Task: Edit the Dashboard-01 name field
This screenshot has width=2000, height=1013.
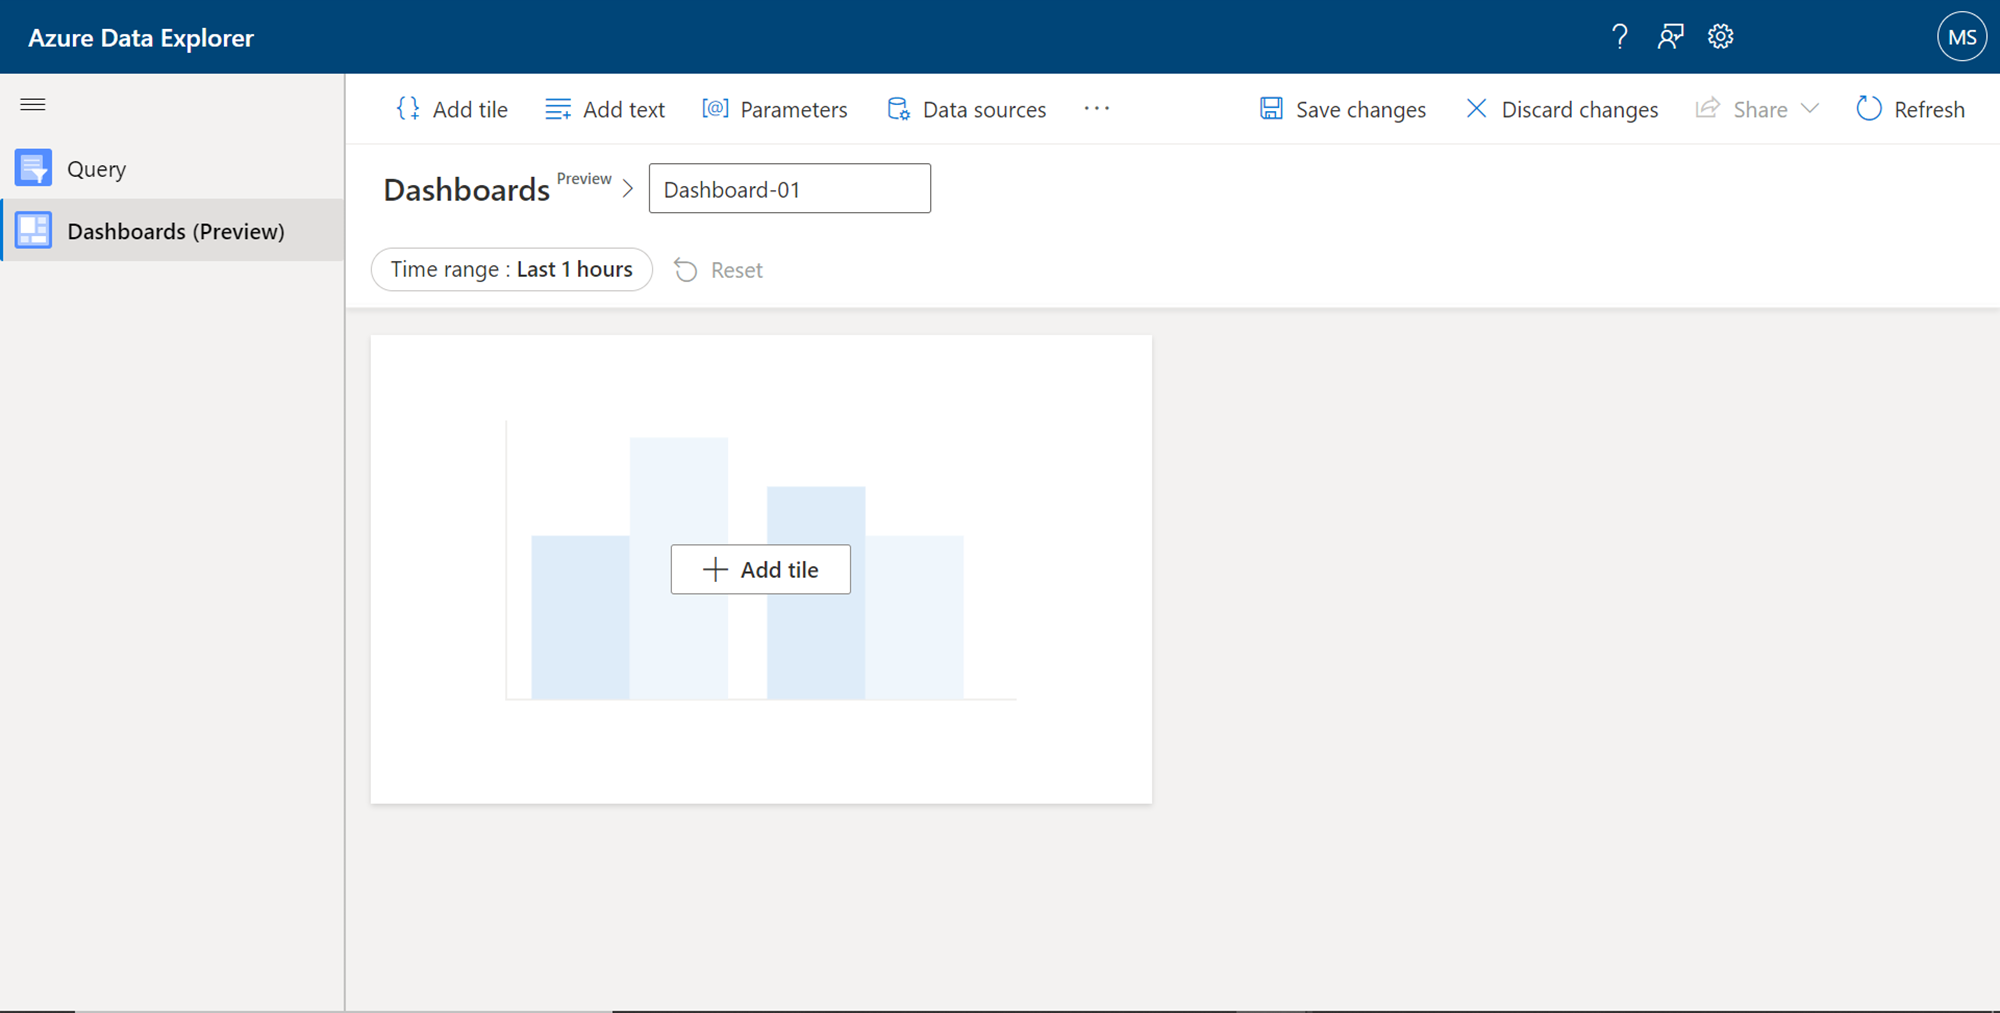Action: pos(790,188)
